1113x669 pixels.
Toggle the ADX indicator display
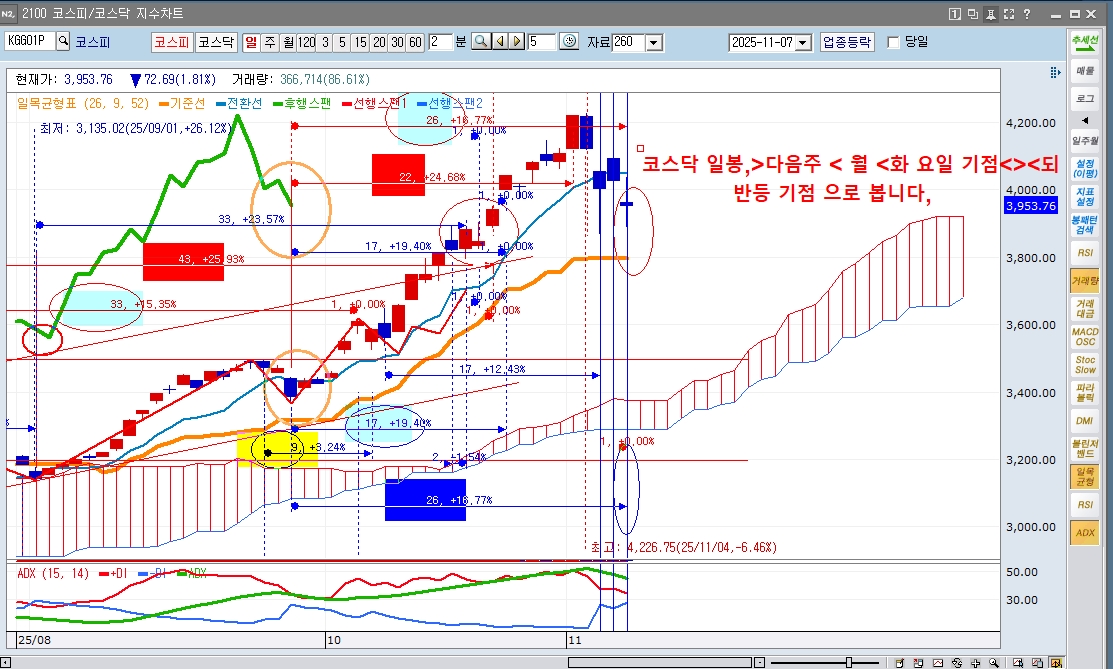(x=1084, y=532)
